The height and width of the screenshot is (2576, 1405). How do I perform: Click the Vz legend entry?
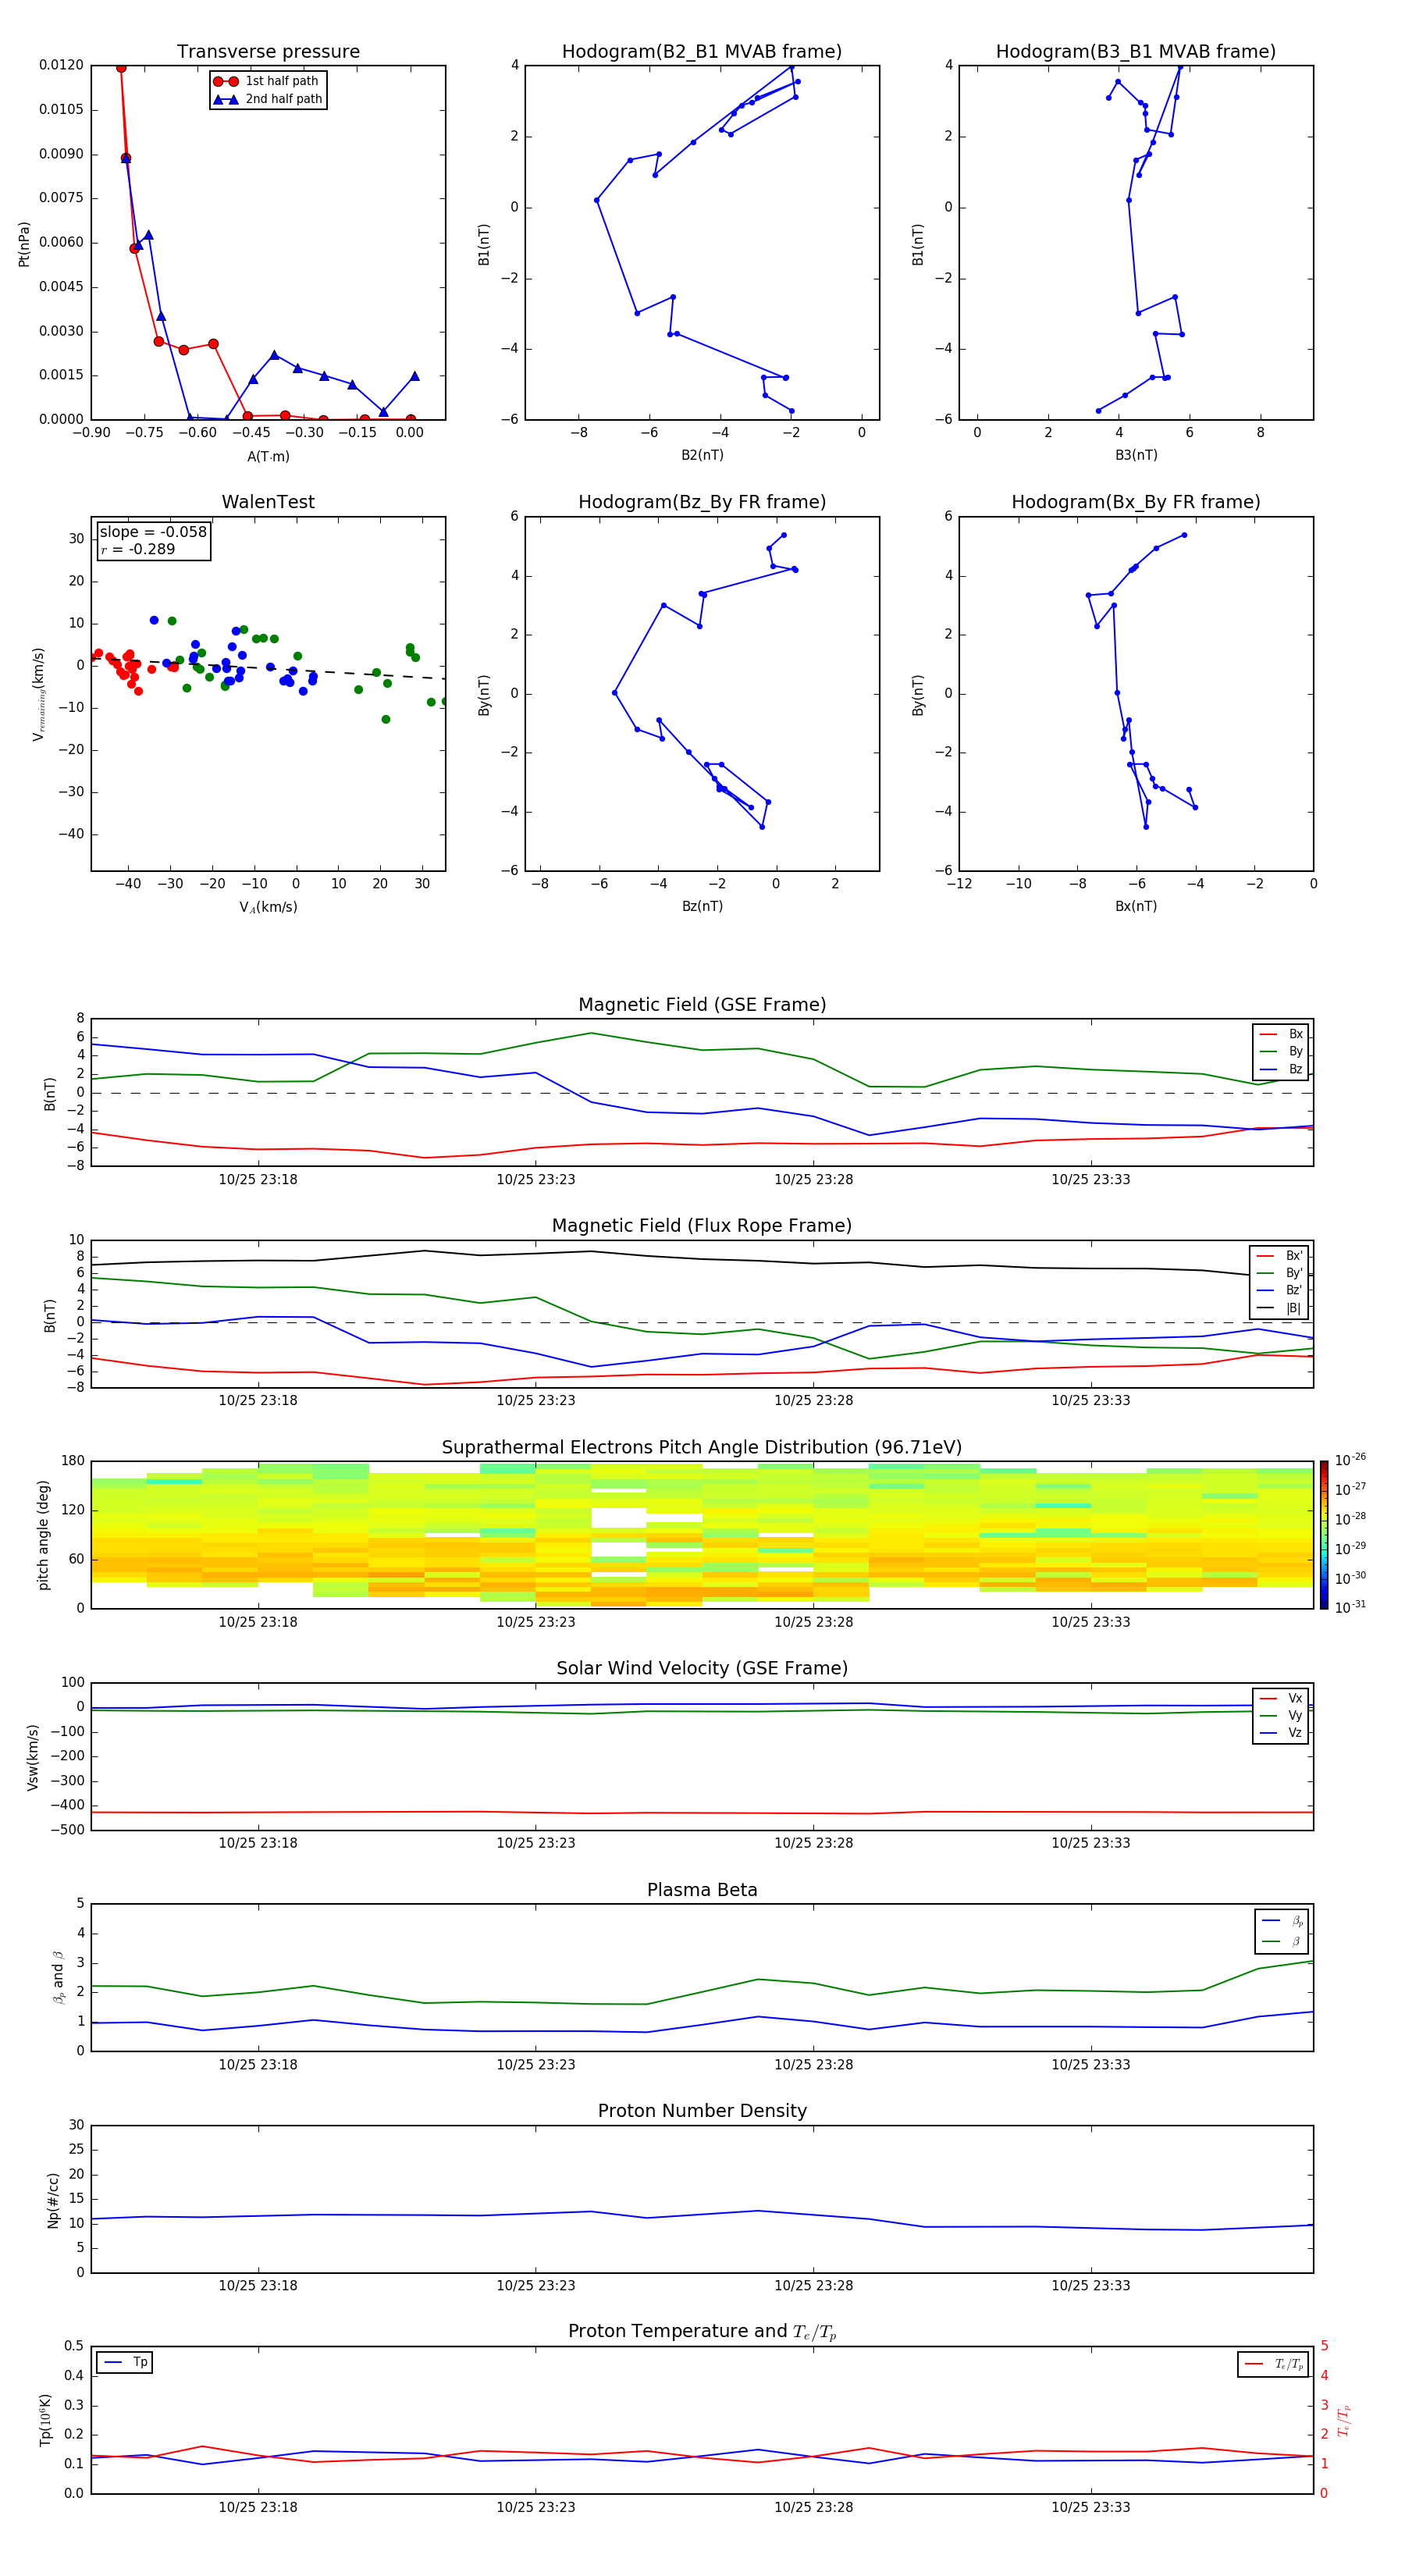pyautogui.click(x=1281, y=1733)
